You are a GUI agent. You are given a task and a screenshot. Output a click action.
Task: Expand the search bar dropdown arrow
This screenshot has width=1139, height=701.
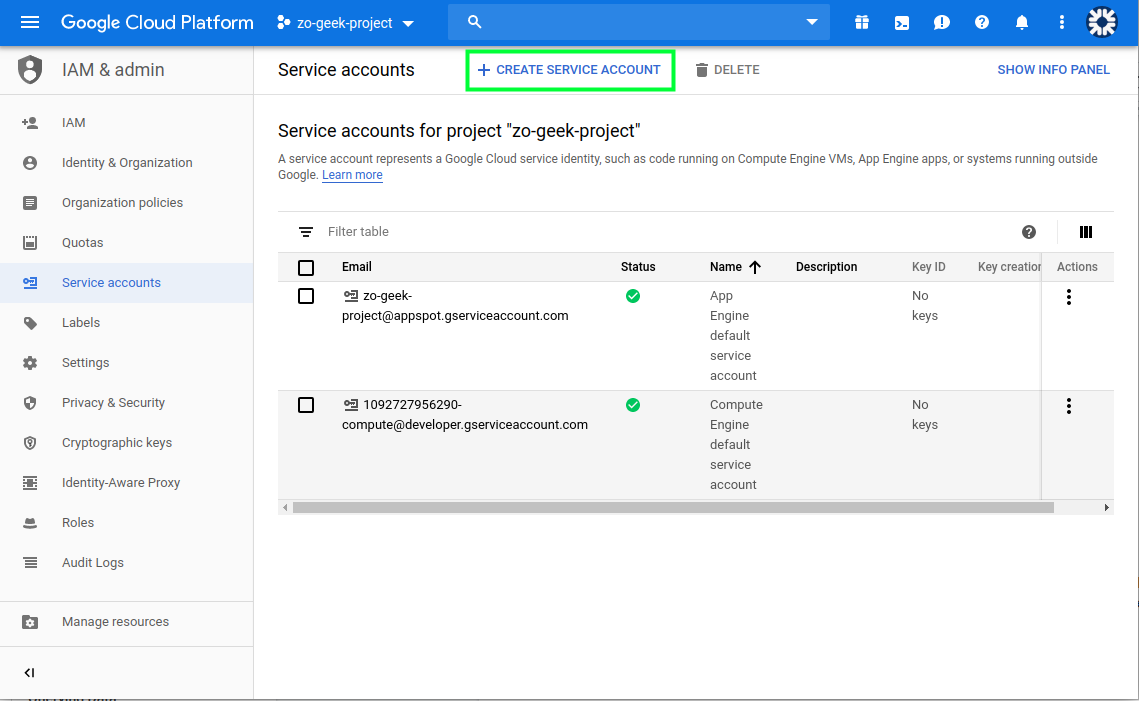click(x=812, y=23)
